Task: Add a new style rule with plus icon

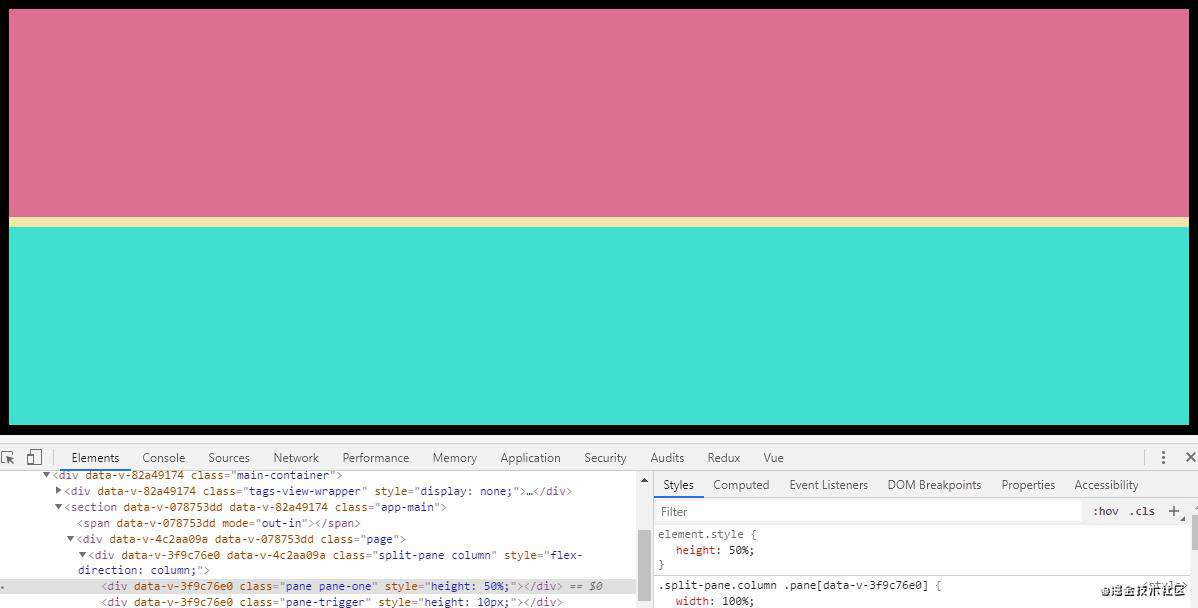Action: click(x=1174, y=511)
